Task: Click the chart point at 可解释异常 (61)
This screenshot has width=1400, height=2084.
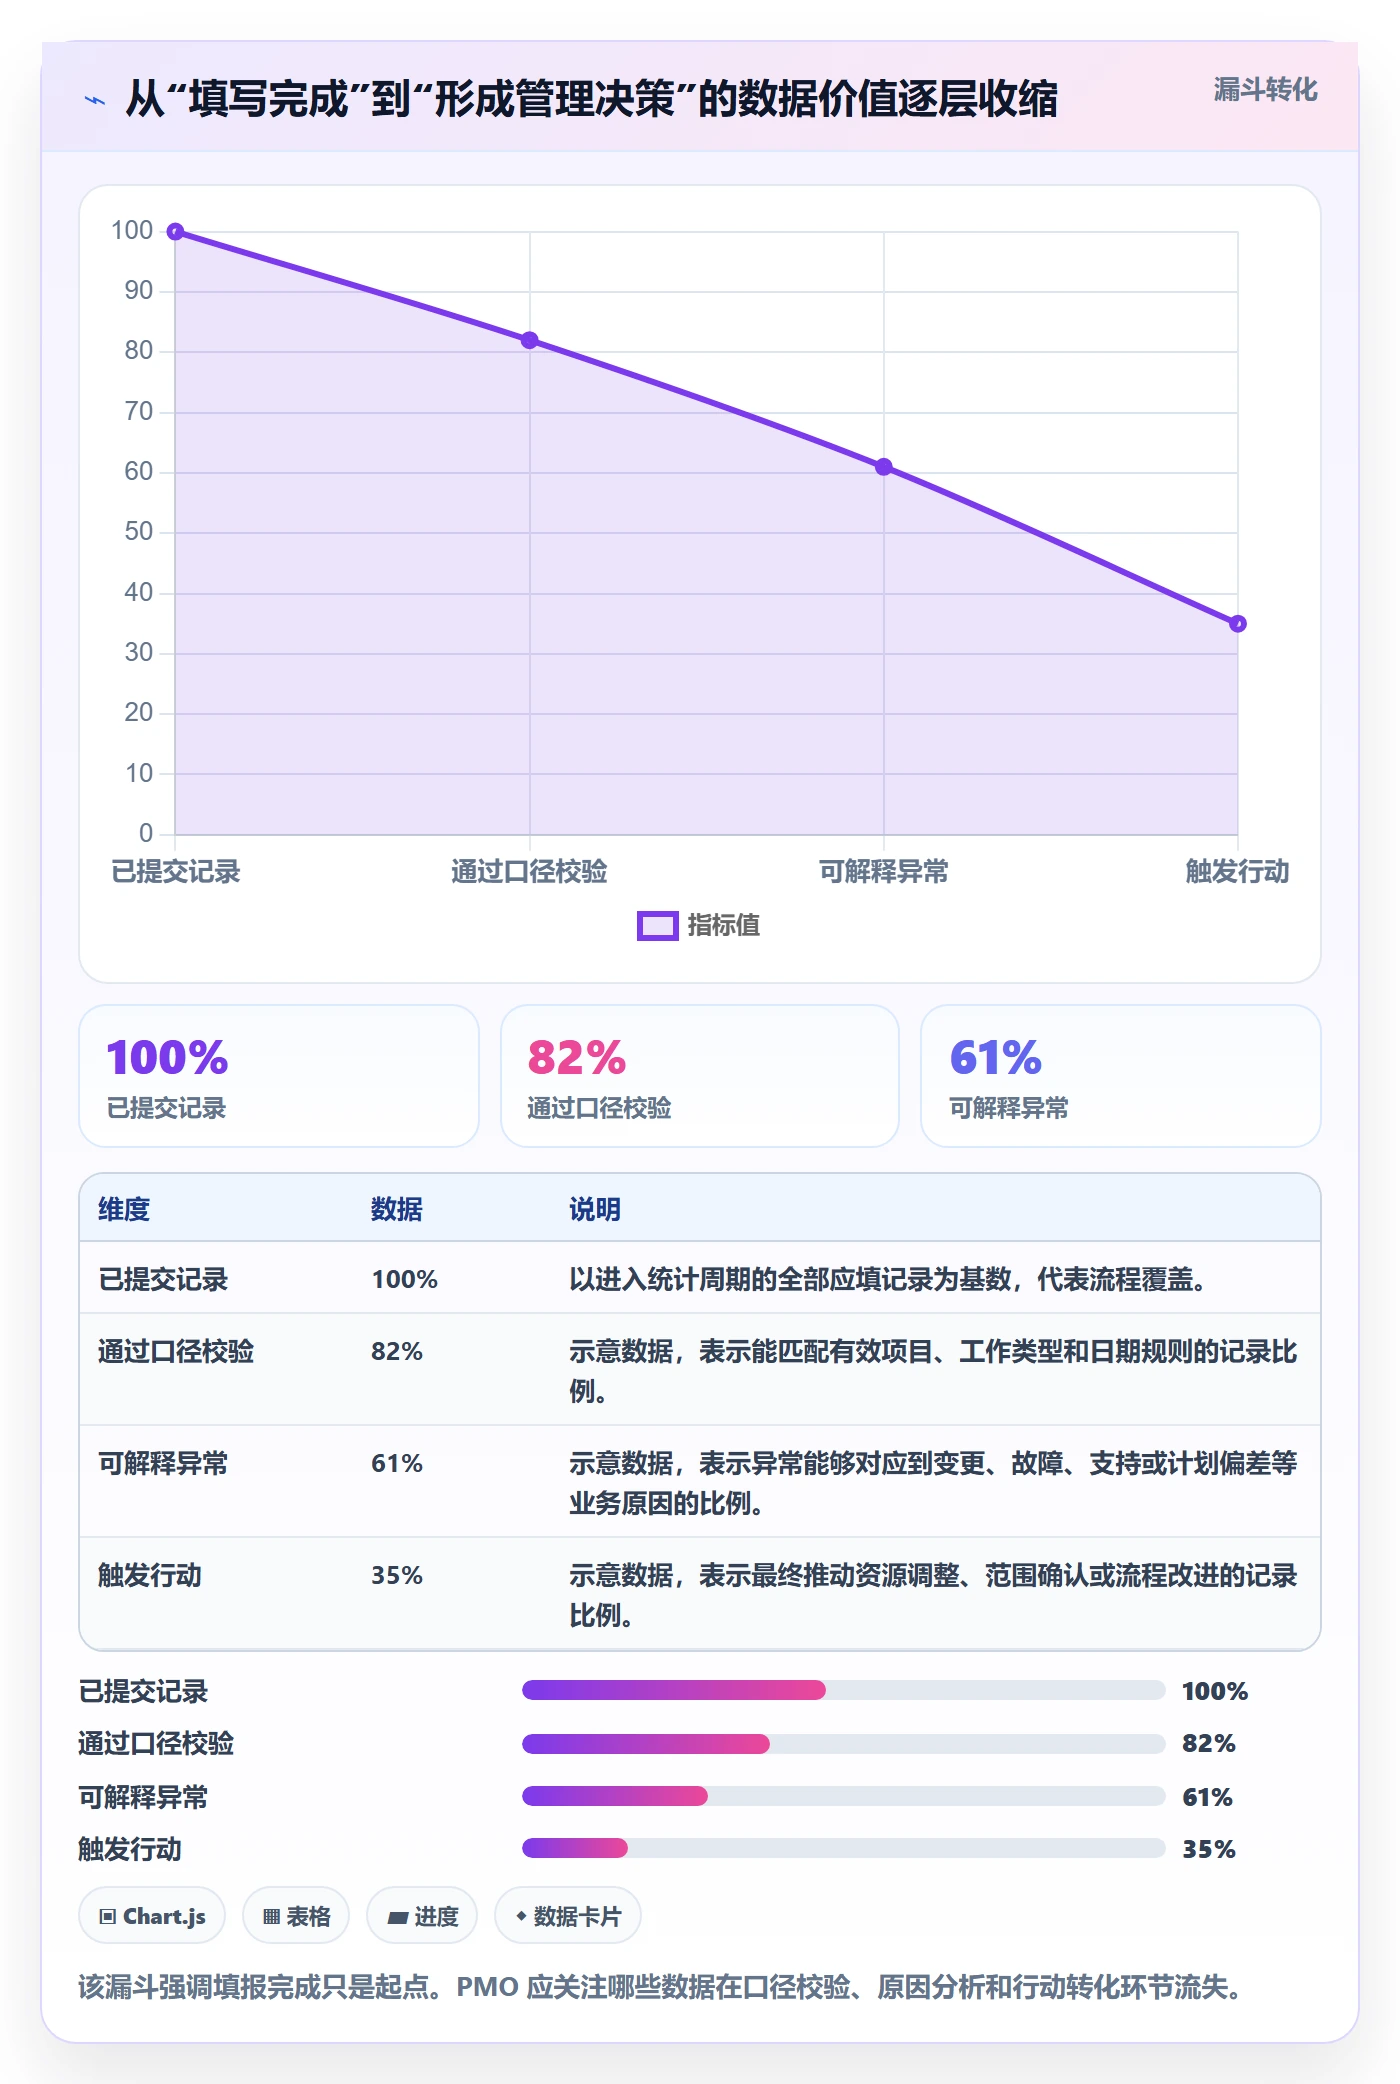Action: [x=884, y=467]
